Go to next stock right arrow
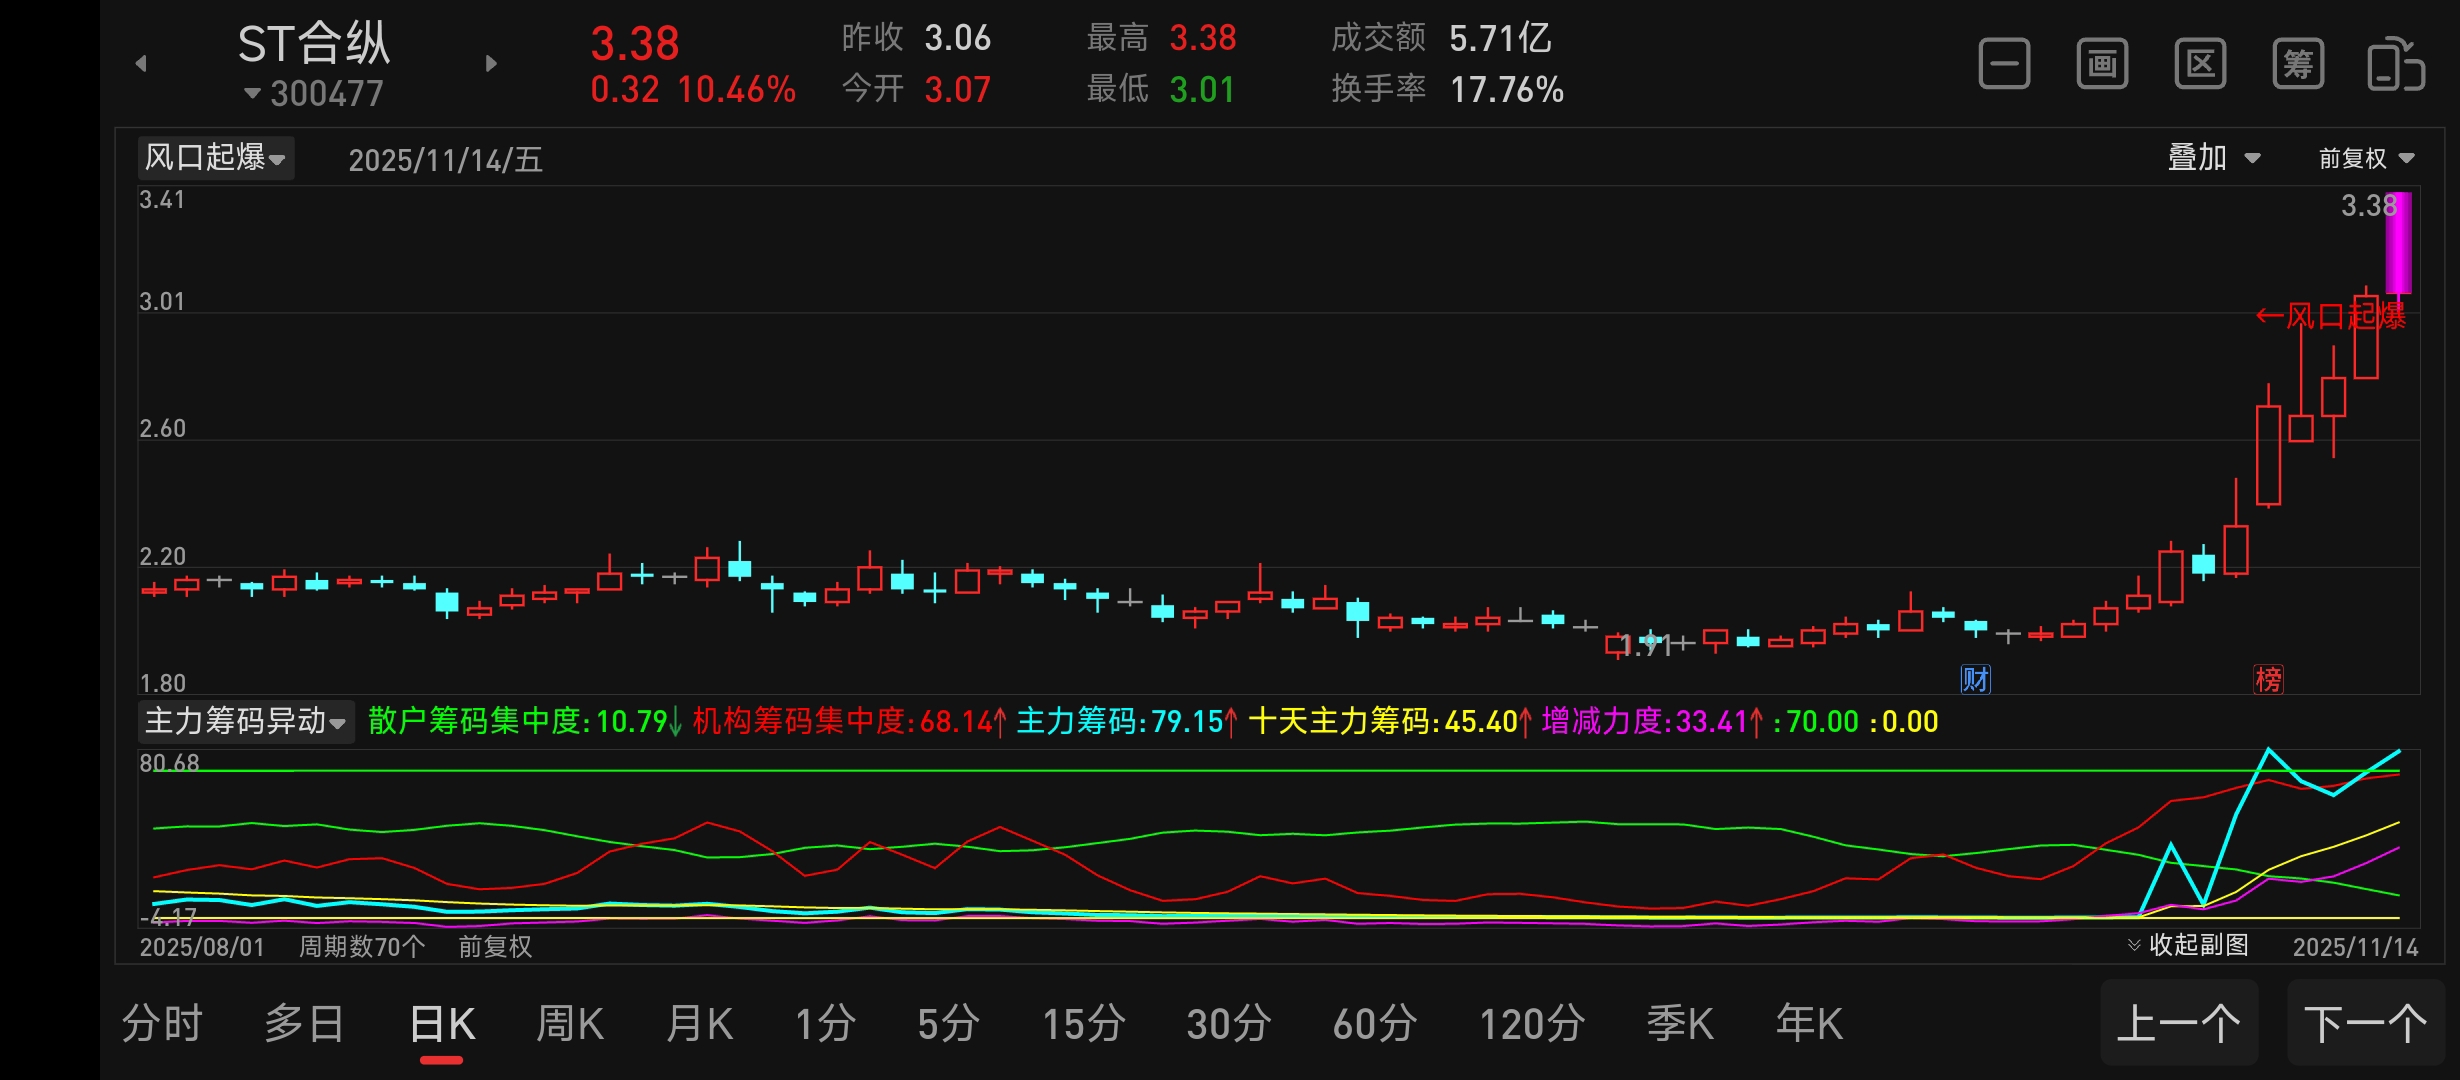The height and width of the screenshot is (1080, 2460). 491,64
